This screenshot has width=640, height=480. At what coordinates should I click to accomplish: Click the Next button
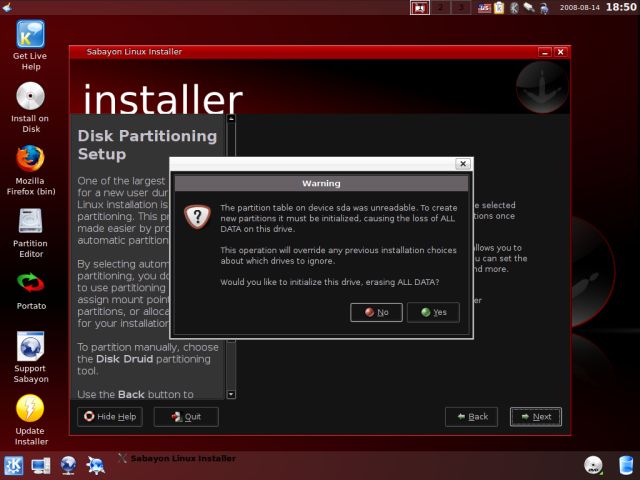coord(536,416)
